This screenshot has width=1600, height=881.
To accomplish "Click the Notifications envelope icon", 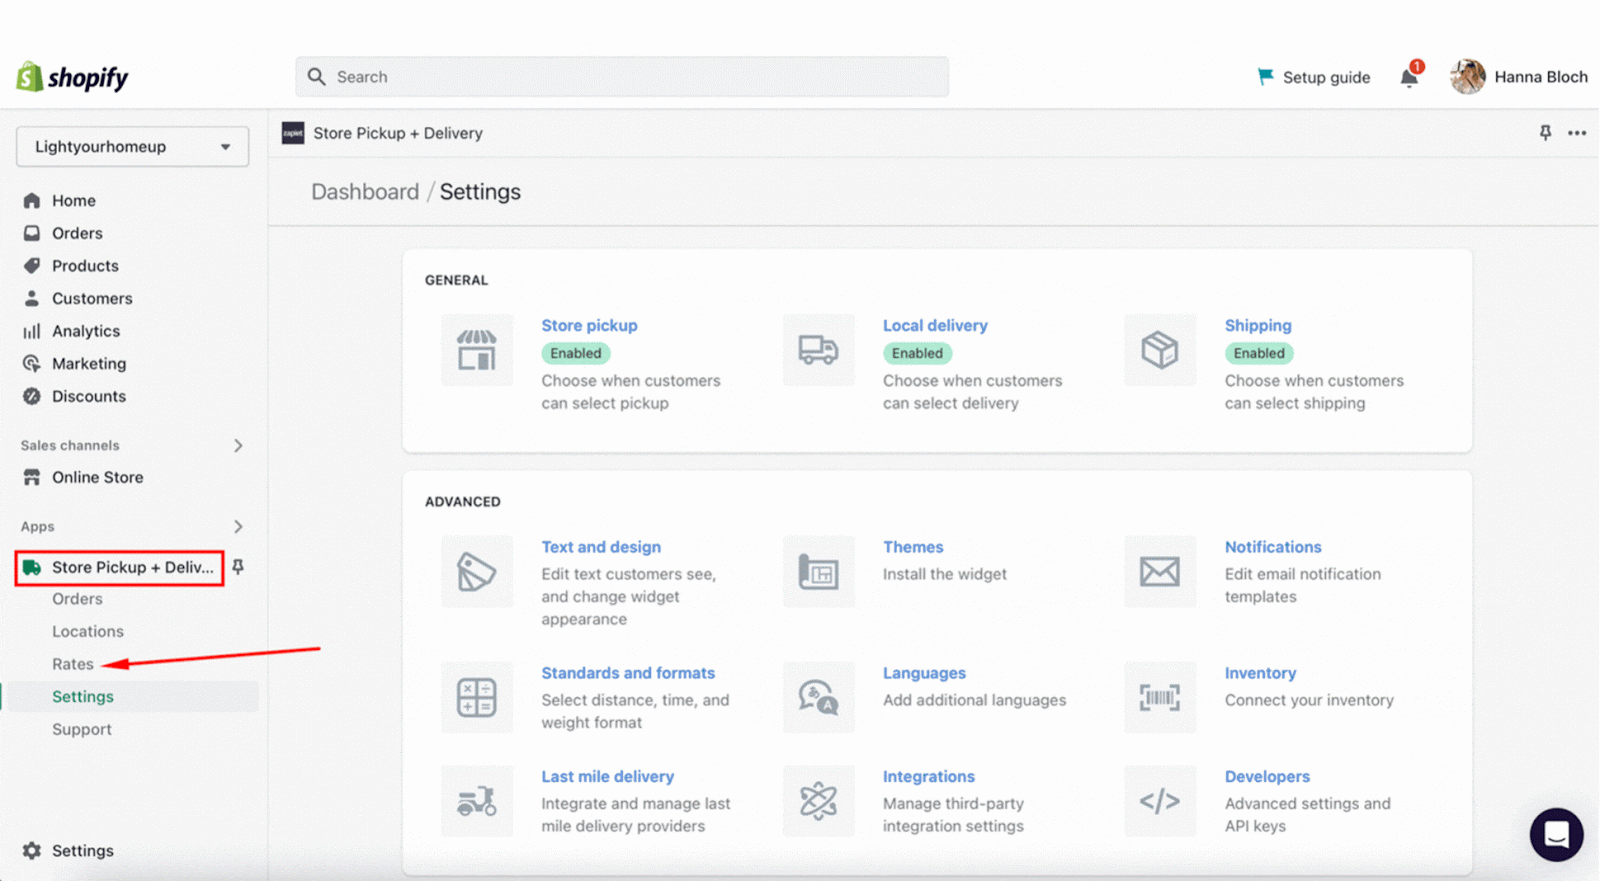I will coord(1160,572).
